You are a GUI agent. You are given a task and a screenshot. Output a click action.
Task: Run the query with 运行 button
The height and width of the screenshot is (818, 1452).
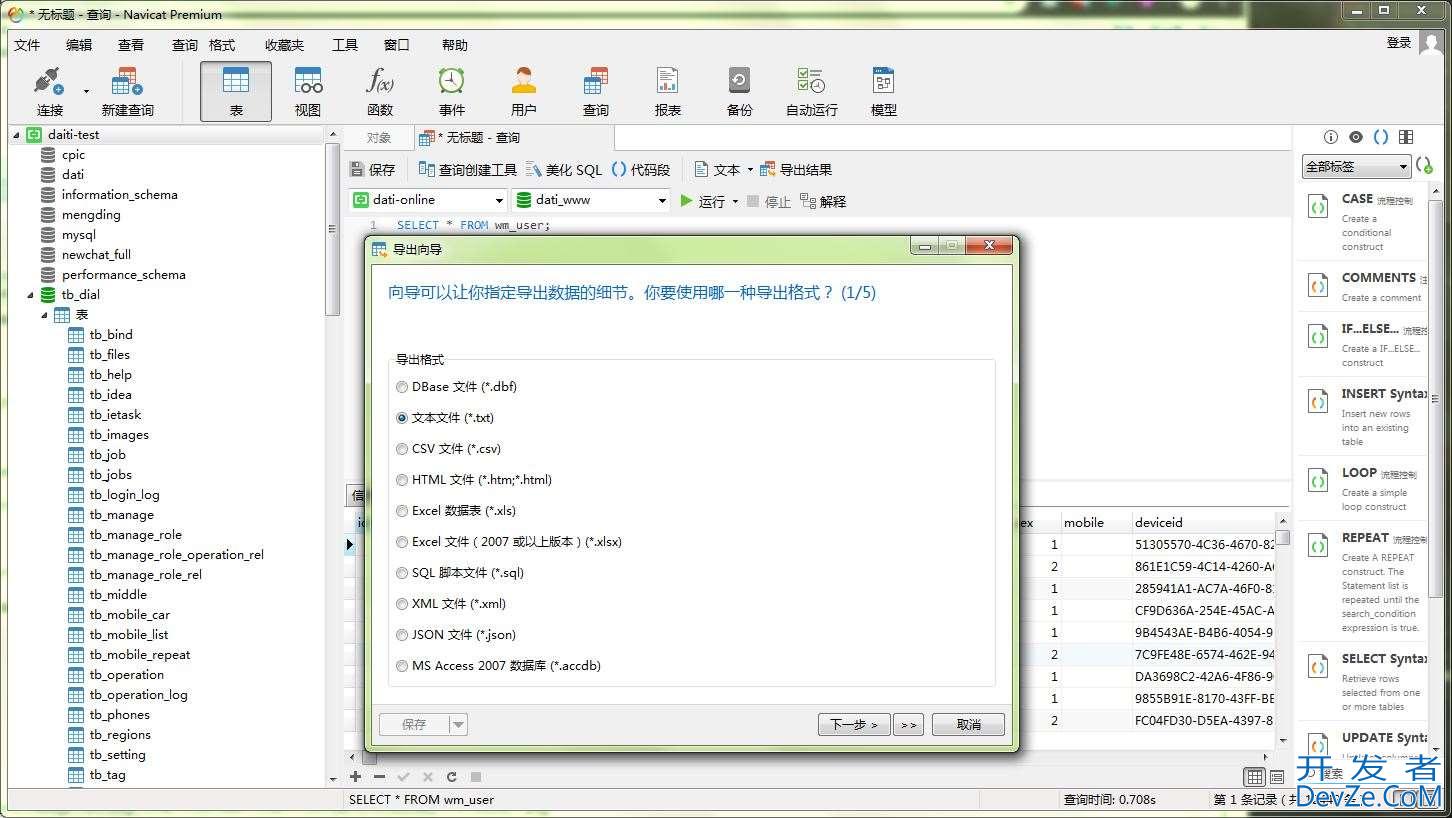point(702,201)
